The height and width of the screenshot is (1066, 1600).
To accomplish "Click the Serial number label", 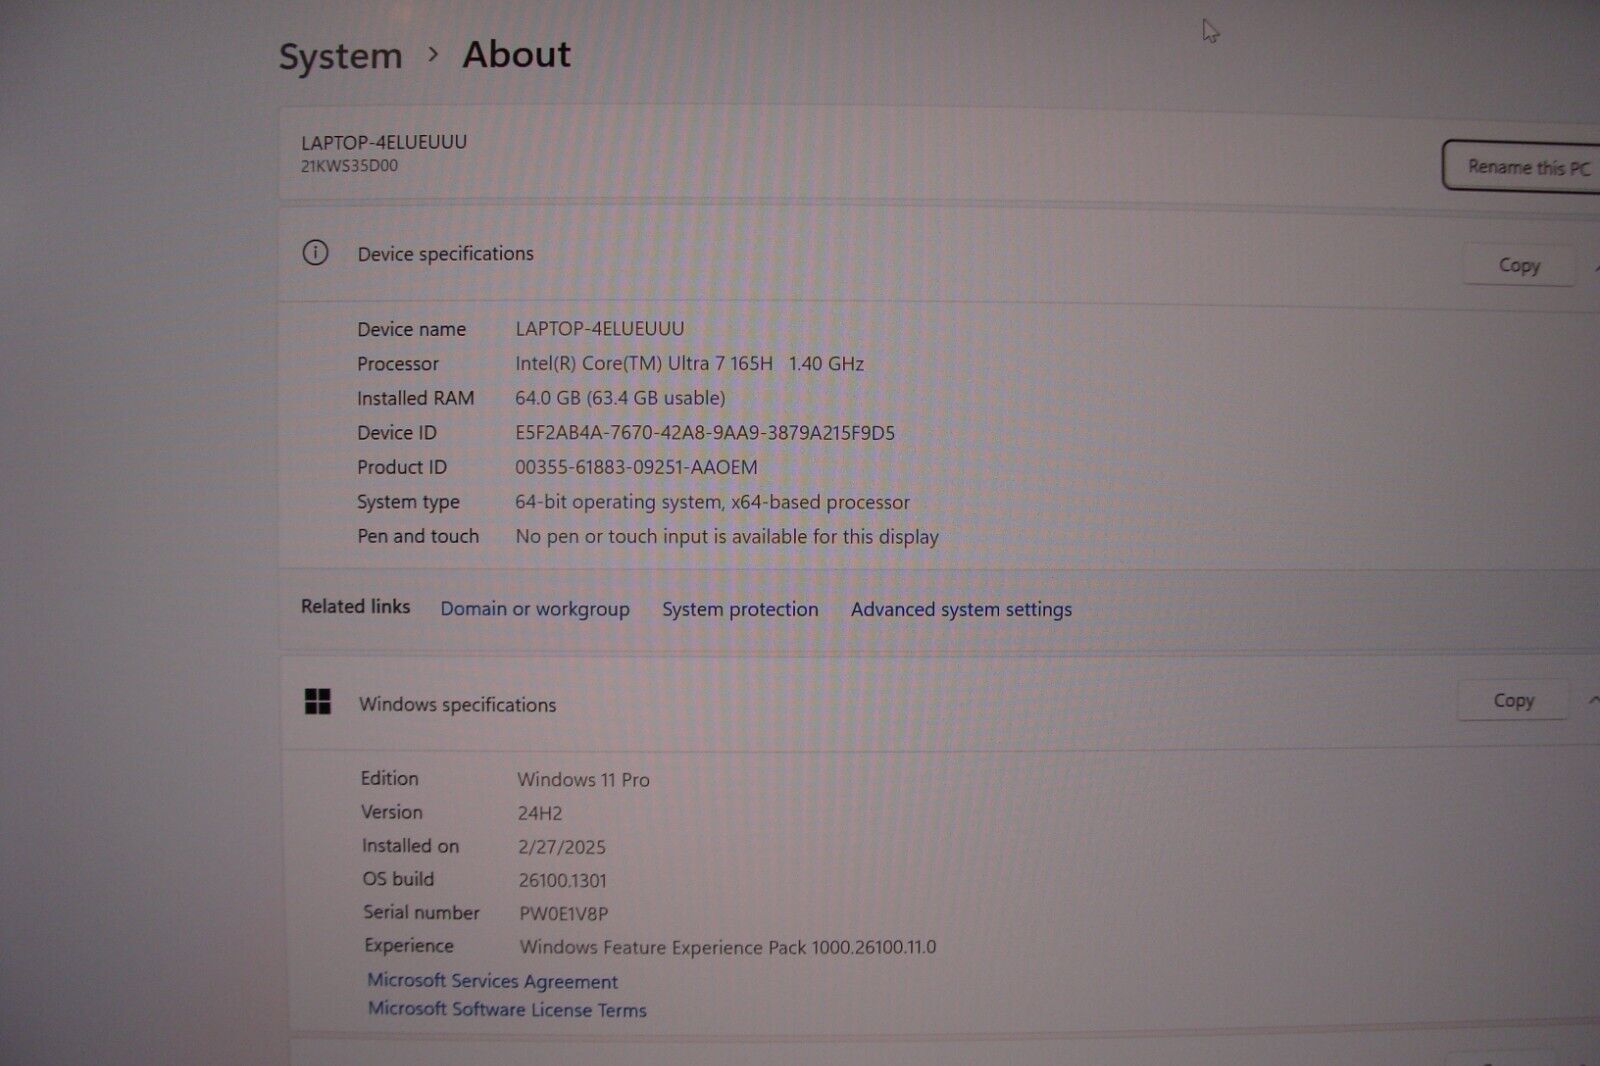I will tap(421, 912).
